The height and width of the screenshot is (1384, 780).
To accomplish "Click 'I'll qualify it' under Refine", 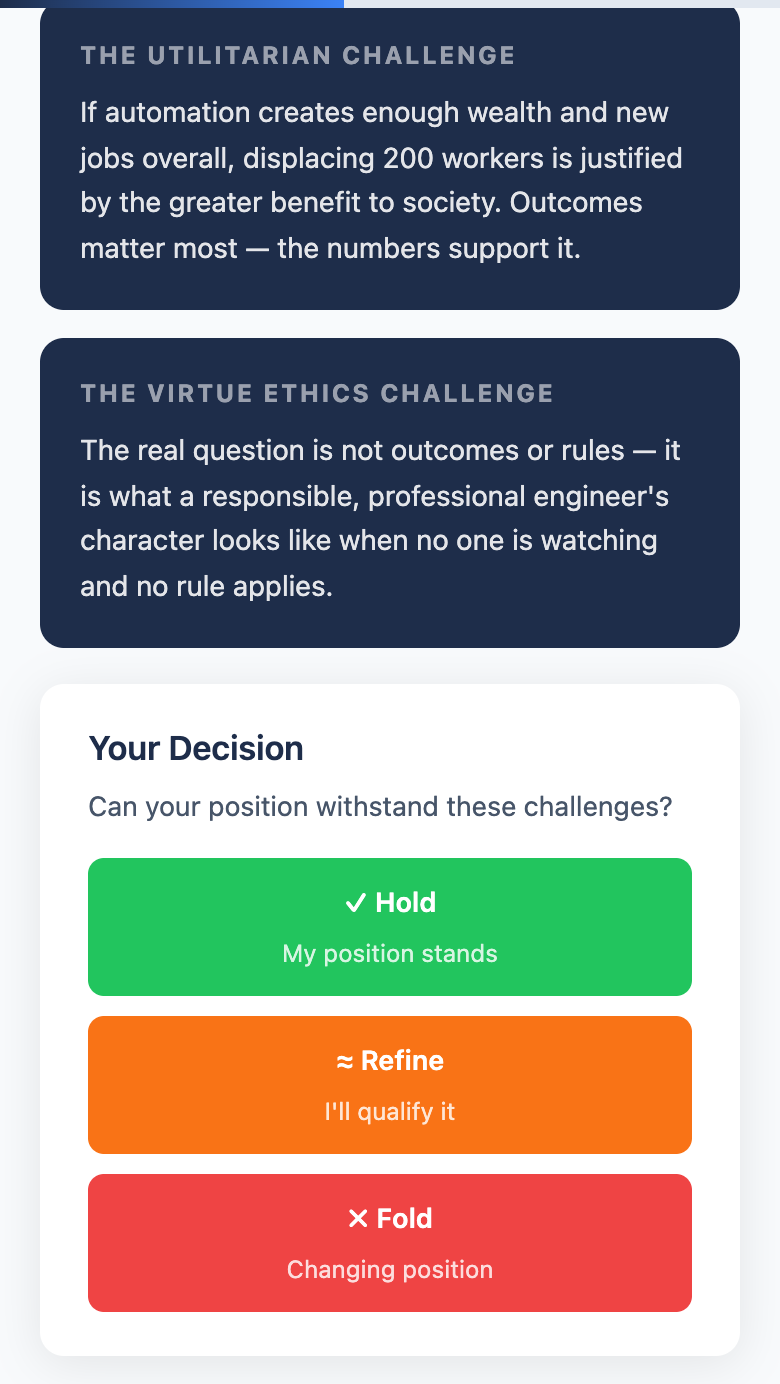I will pyautogui.click(x=389, y=1111).
